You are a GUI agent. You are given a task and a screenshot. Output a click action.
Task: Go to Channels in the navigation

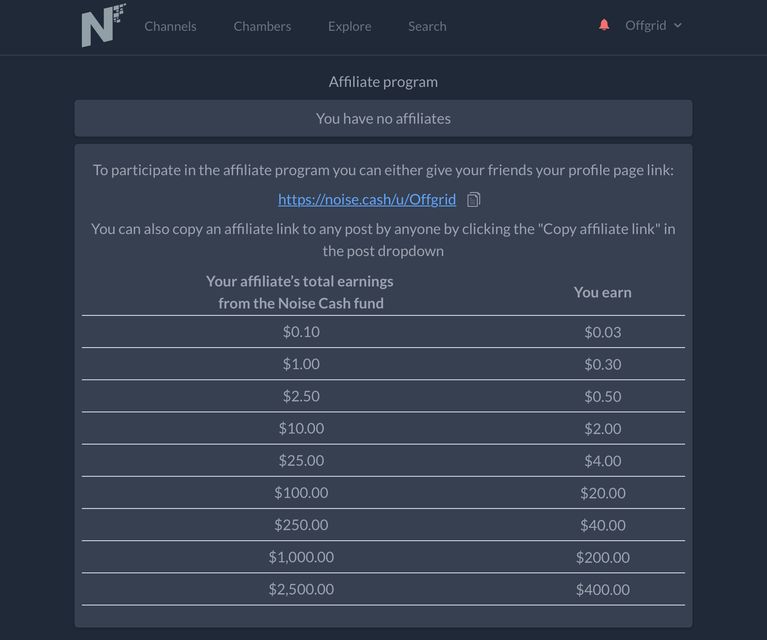(170, 26)
